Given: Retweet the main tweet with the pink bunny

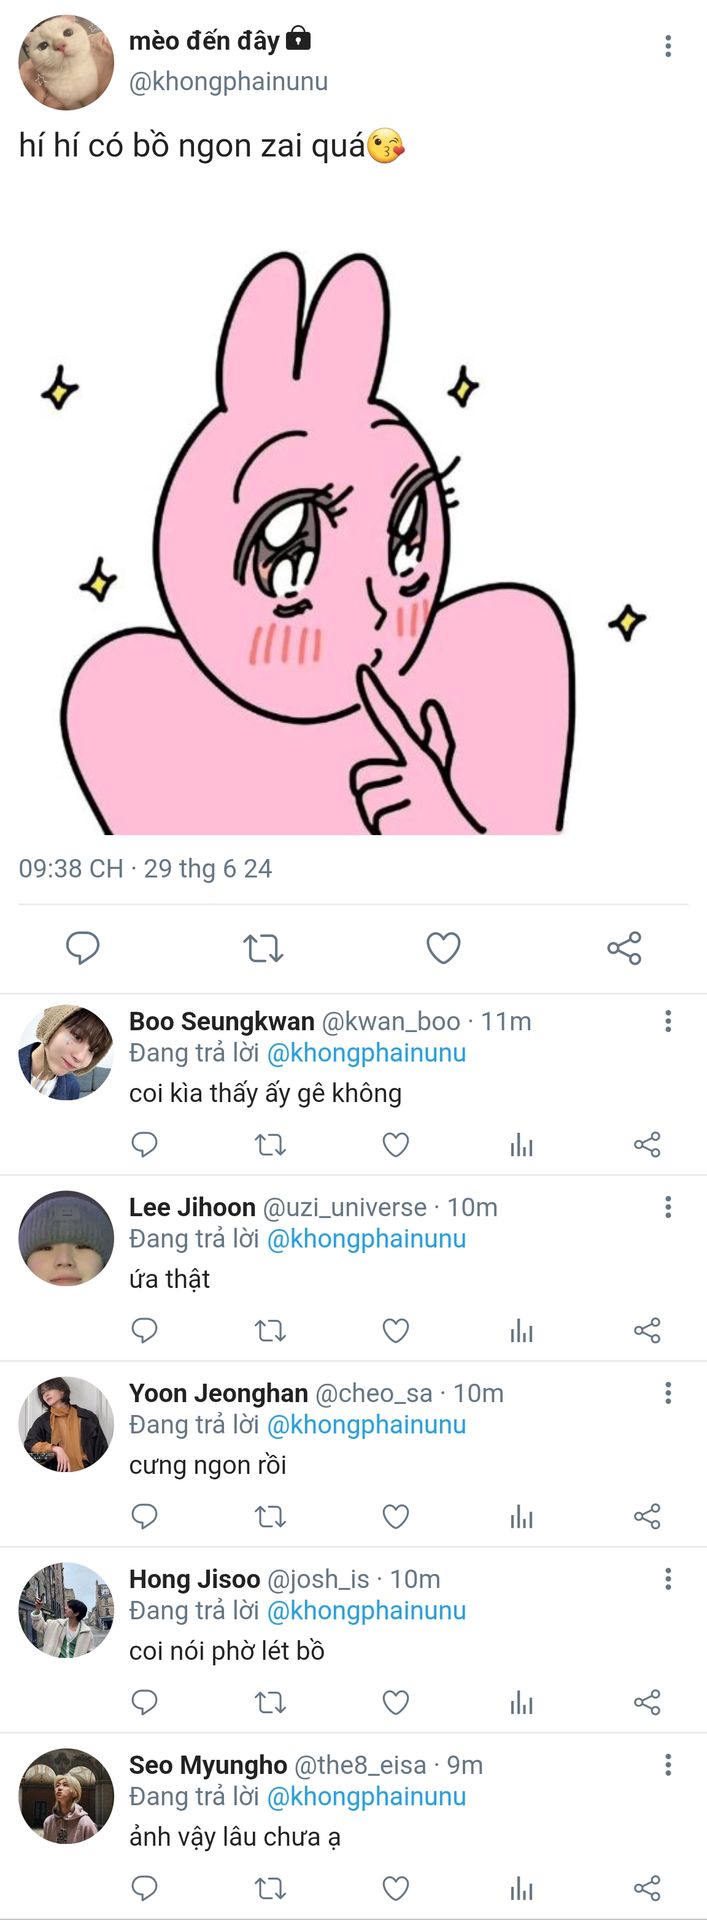Looking at the screenshot, I should point(263,947).
